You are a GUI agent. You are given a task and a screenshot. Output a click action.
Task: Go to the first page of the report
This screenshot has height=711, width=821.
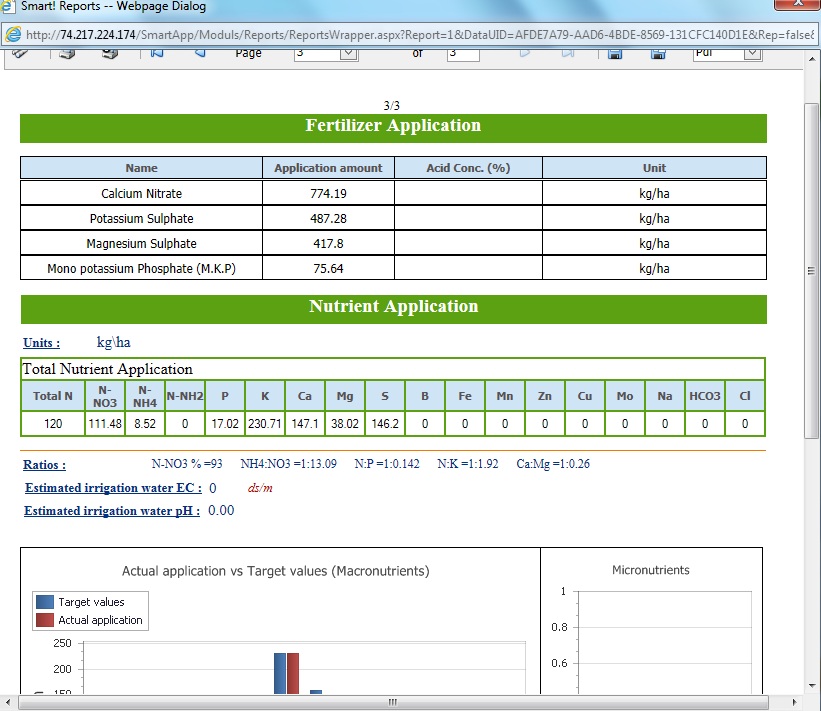click(x=157, y=53)
